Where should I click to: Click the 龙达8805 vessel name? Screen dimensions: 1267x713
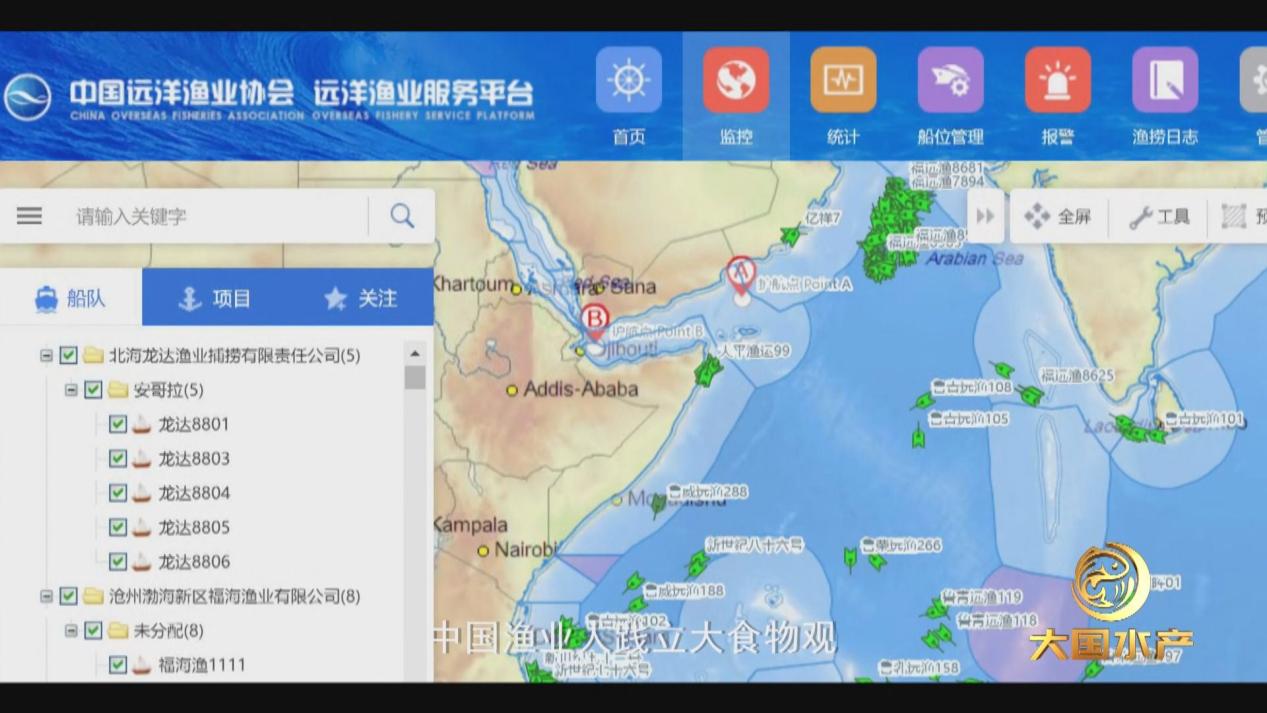point(194,527)
